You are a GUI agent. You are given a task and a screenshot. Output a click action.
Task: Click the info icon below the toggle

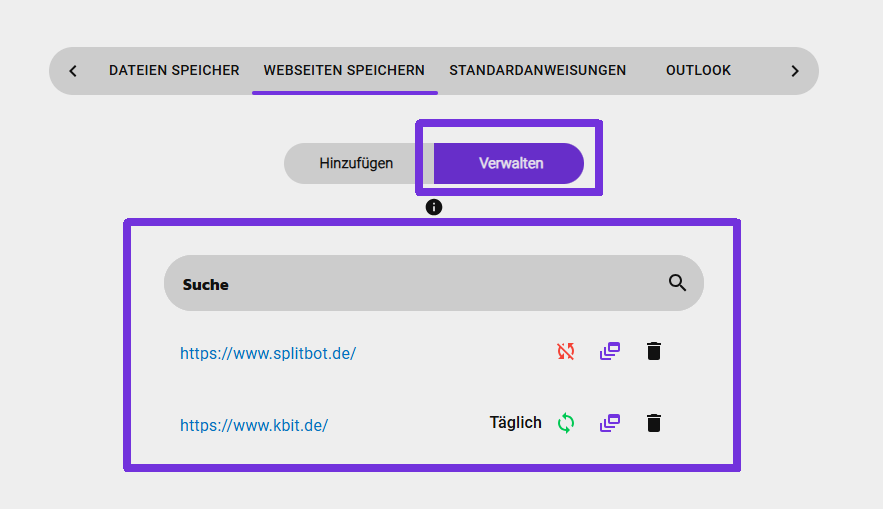pyautogui.click(x=434, y=207)
